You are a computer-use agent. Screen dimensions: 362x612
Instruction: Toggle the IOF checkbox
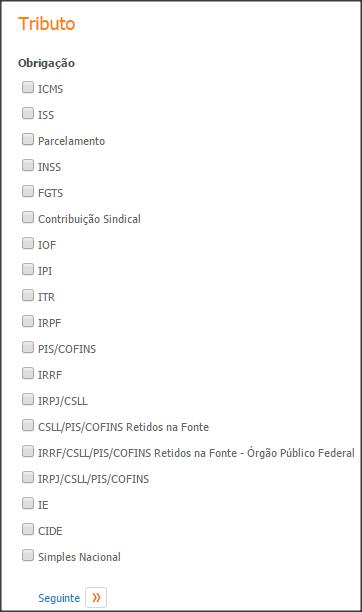pos(28,243)
